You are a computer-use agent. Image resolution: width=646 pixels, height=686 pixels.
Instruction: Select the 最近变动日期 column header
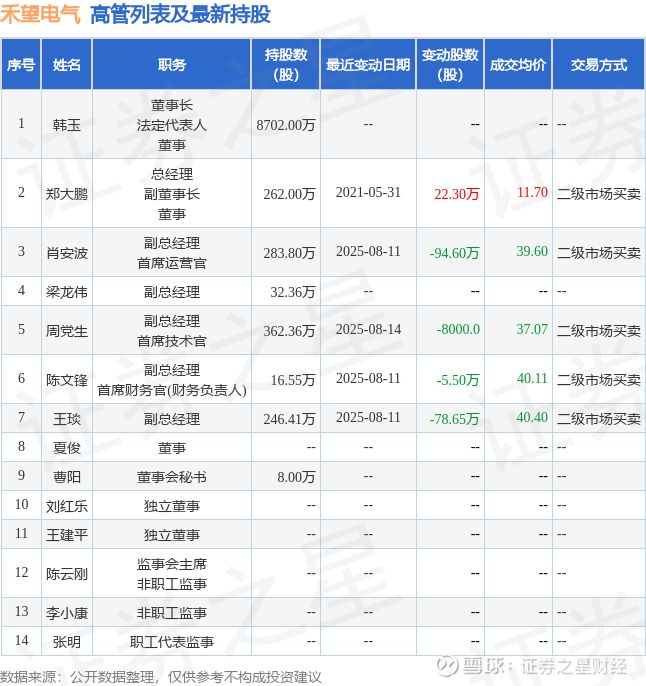(x=368, y=65)
